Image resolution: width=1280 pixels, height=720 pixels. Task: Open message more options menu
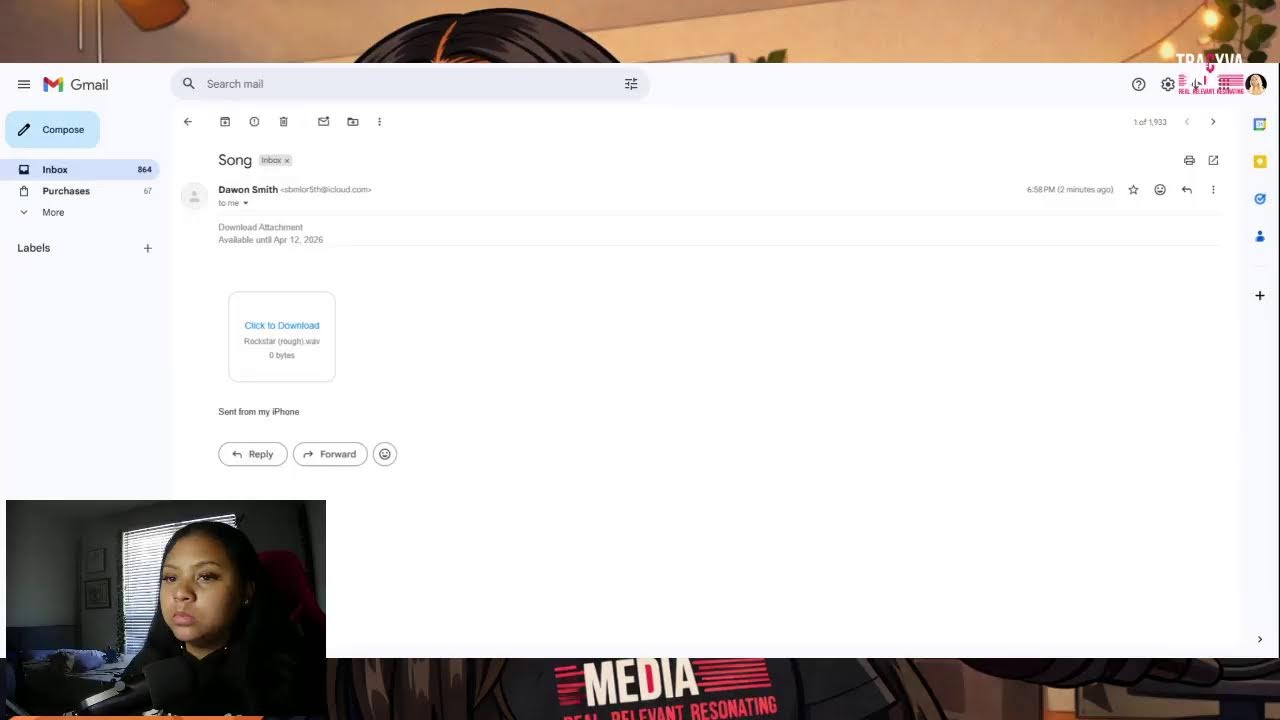point(1213,190)
